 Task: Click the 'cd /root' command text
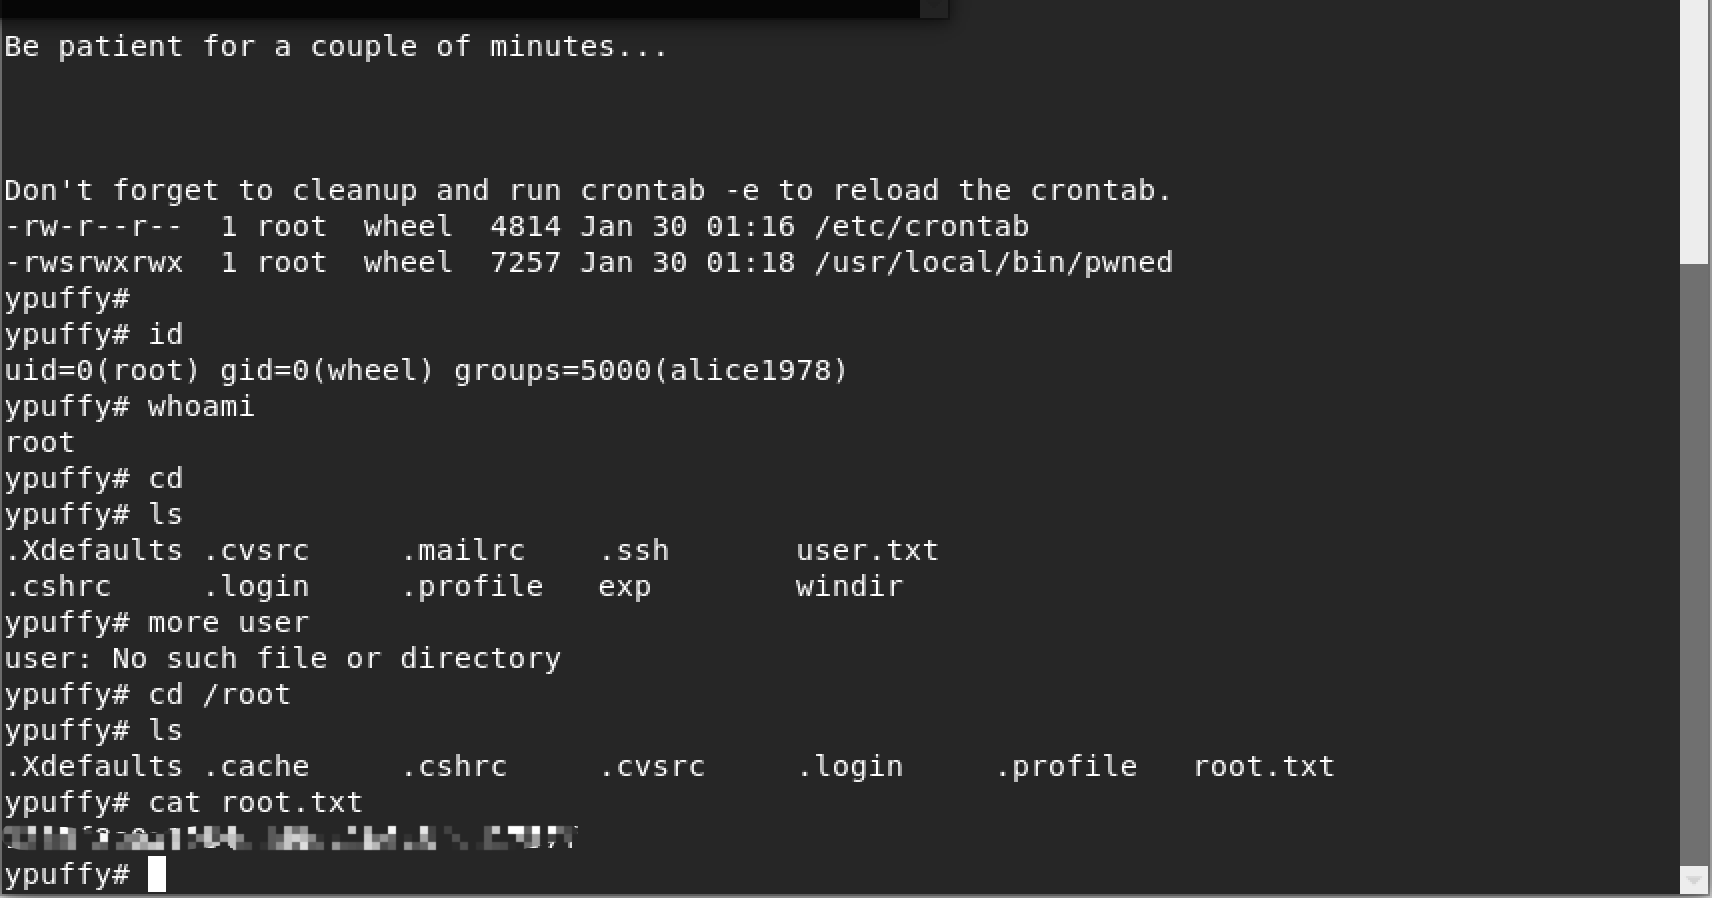coord(219,694)
